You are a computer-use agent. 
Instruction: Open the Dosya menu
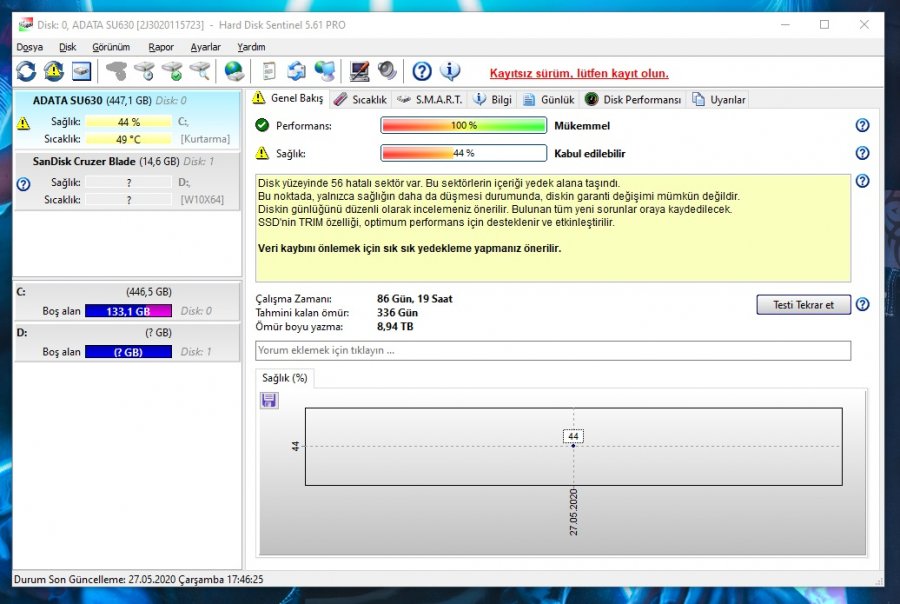tap(29, 47)
